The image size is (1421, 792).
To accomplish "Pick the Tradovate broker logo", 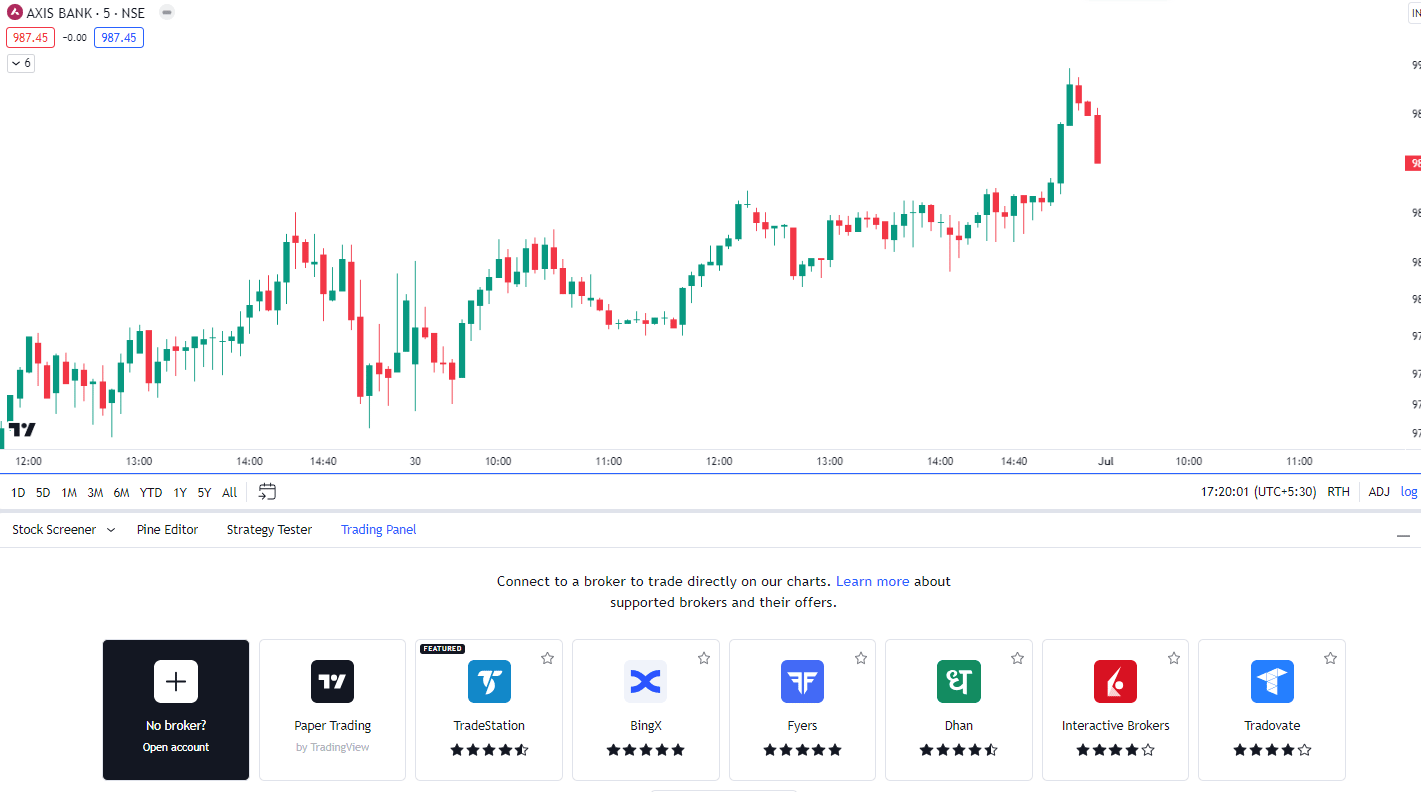I will pos(1272,682).
